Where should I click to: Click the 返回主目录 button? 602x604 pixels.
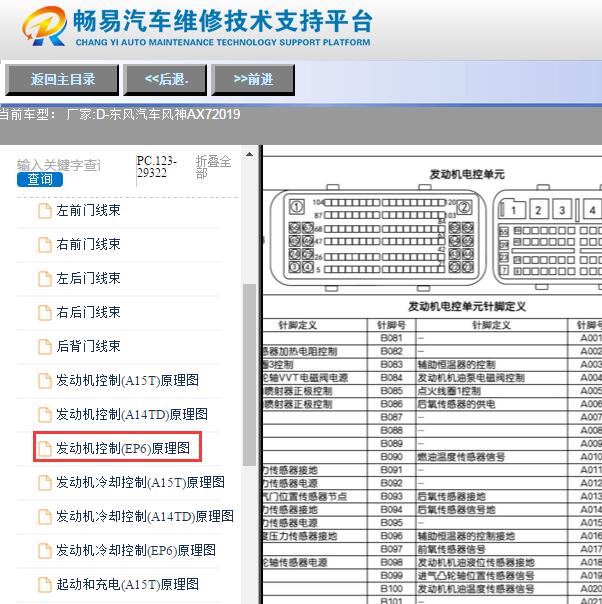[62, 80]
